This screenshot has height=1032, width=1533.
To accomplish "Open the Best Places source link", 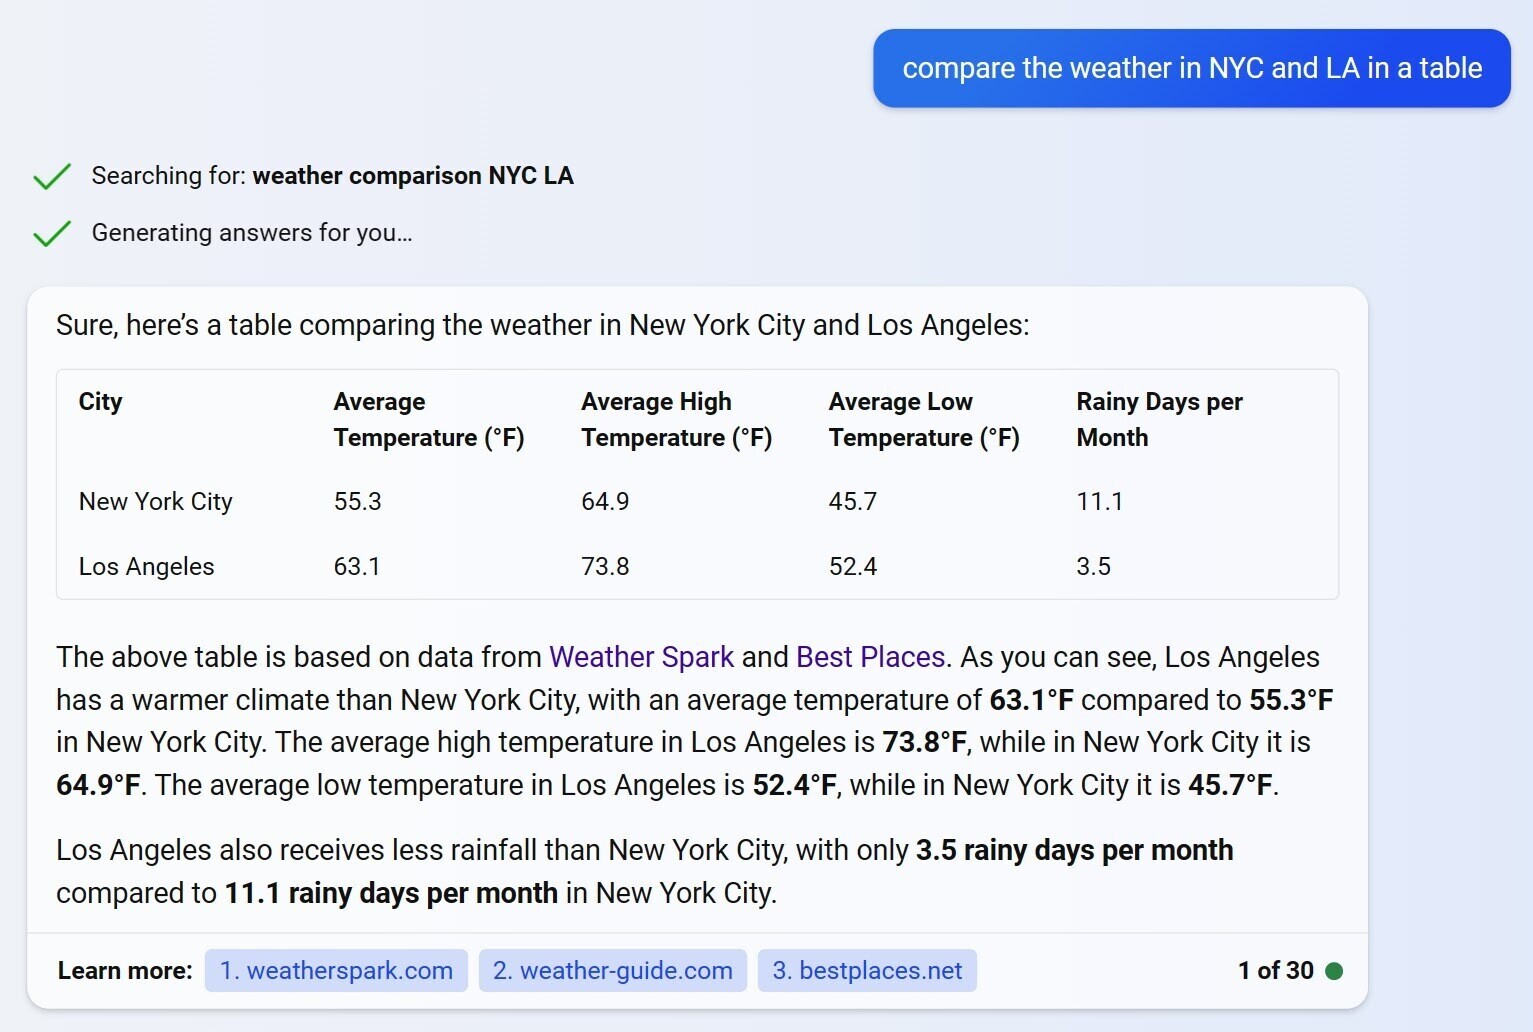I will click(870, 657).
